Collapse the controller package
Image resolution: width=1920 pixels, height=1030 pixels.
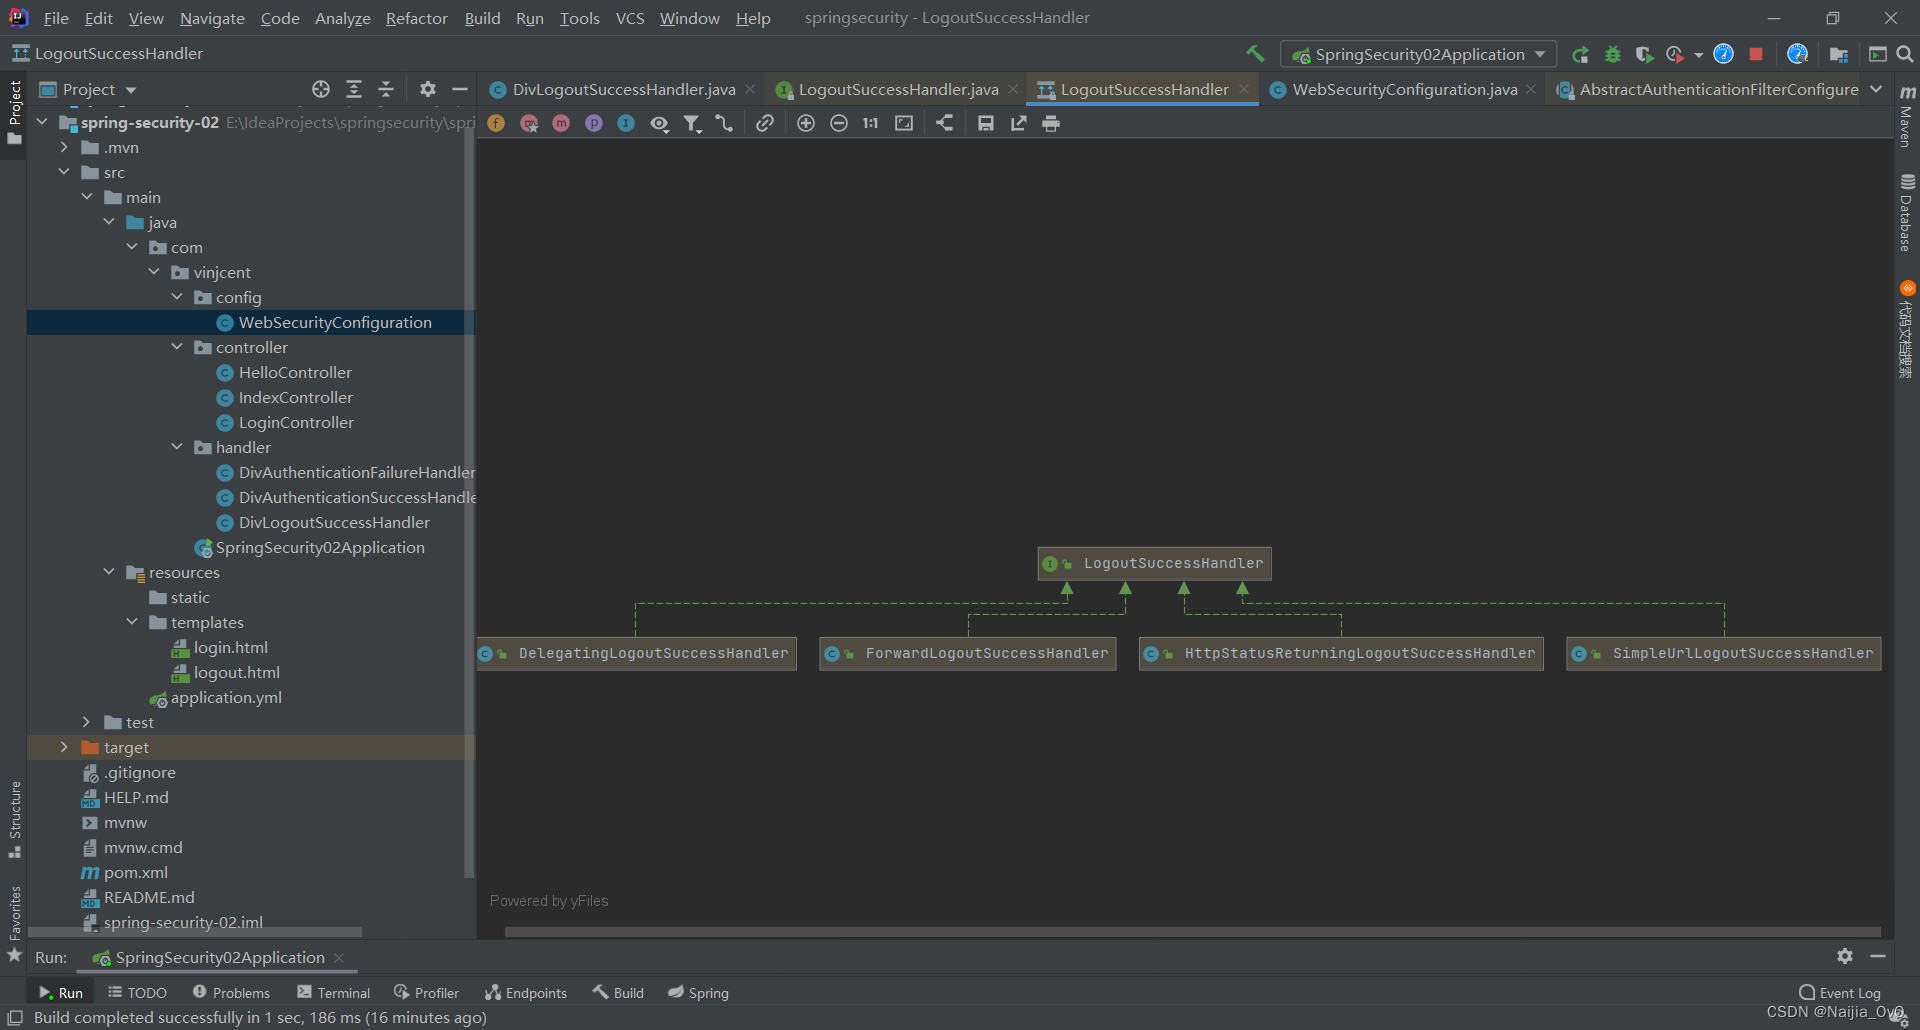(x=177, y=347)
